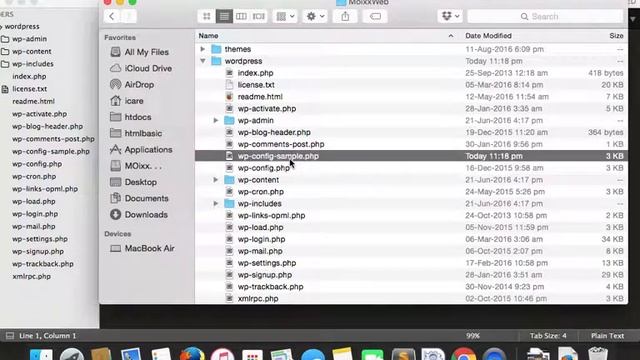This screenshot has width=640, height=360.
Task: Open the MOixx… sidebar item
Action: [136, 166]
